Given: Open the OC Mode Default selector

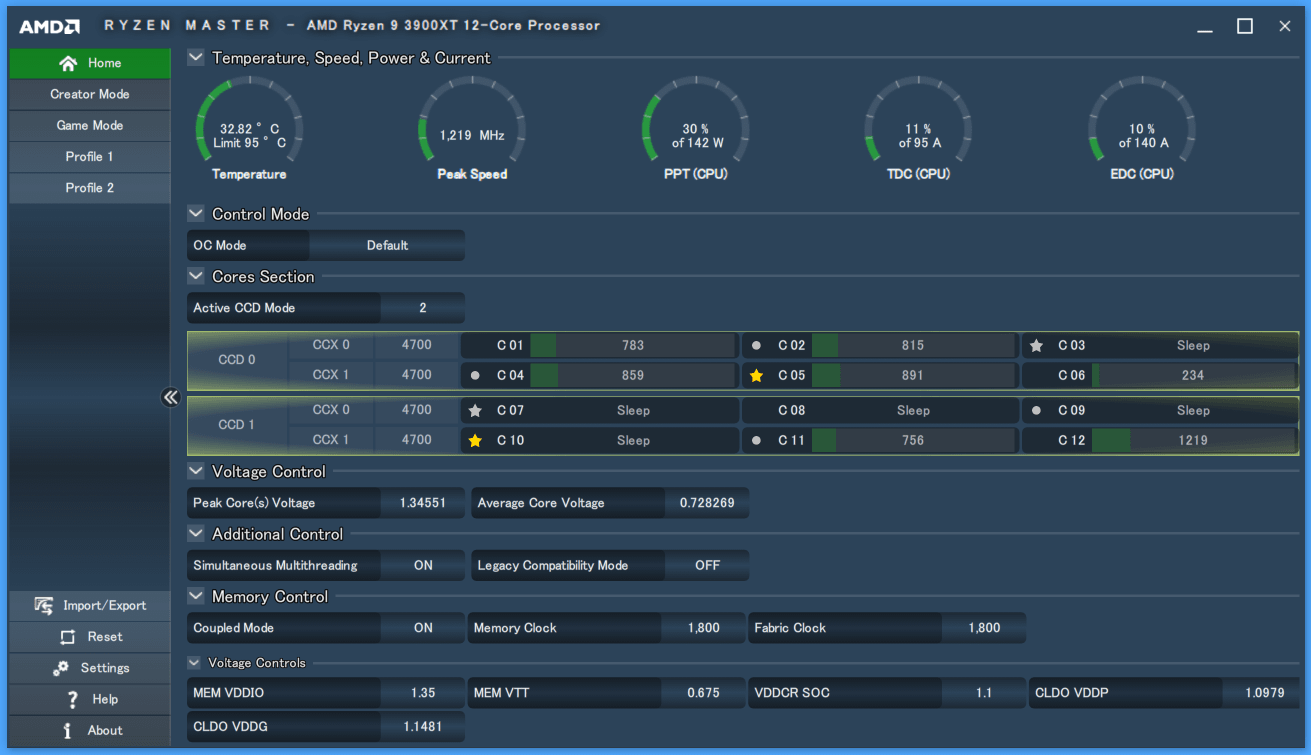Looking at the screenshot, I should click(387, 245).
